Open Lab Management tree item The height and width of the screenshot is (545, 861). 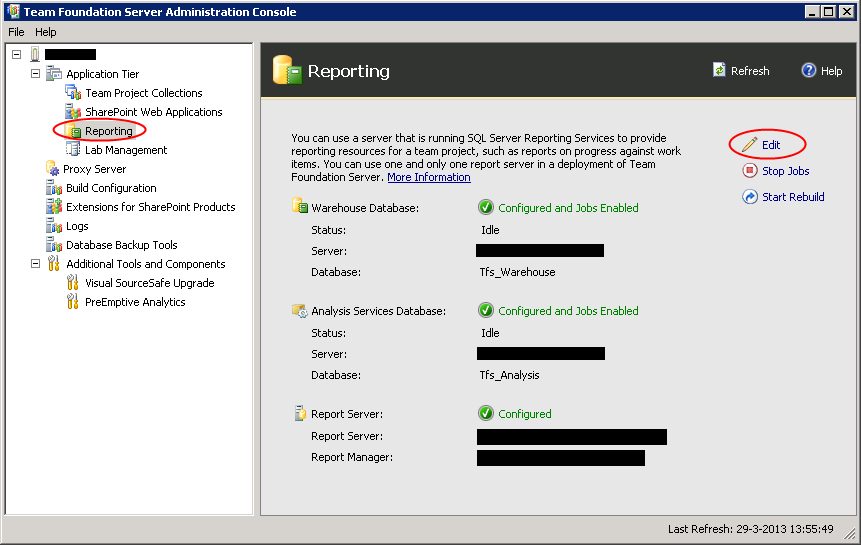tap(126, 150)
